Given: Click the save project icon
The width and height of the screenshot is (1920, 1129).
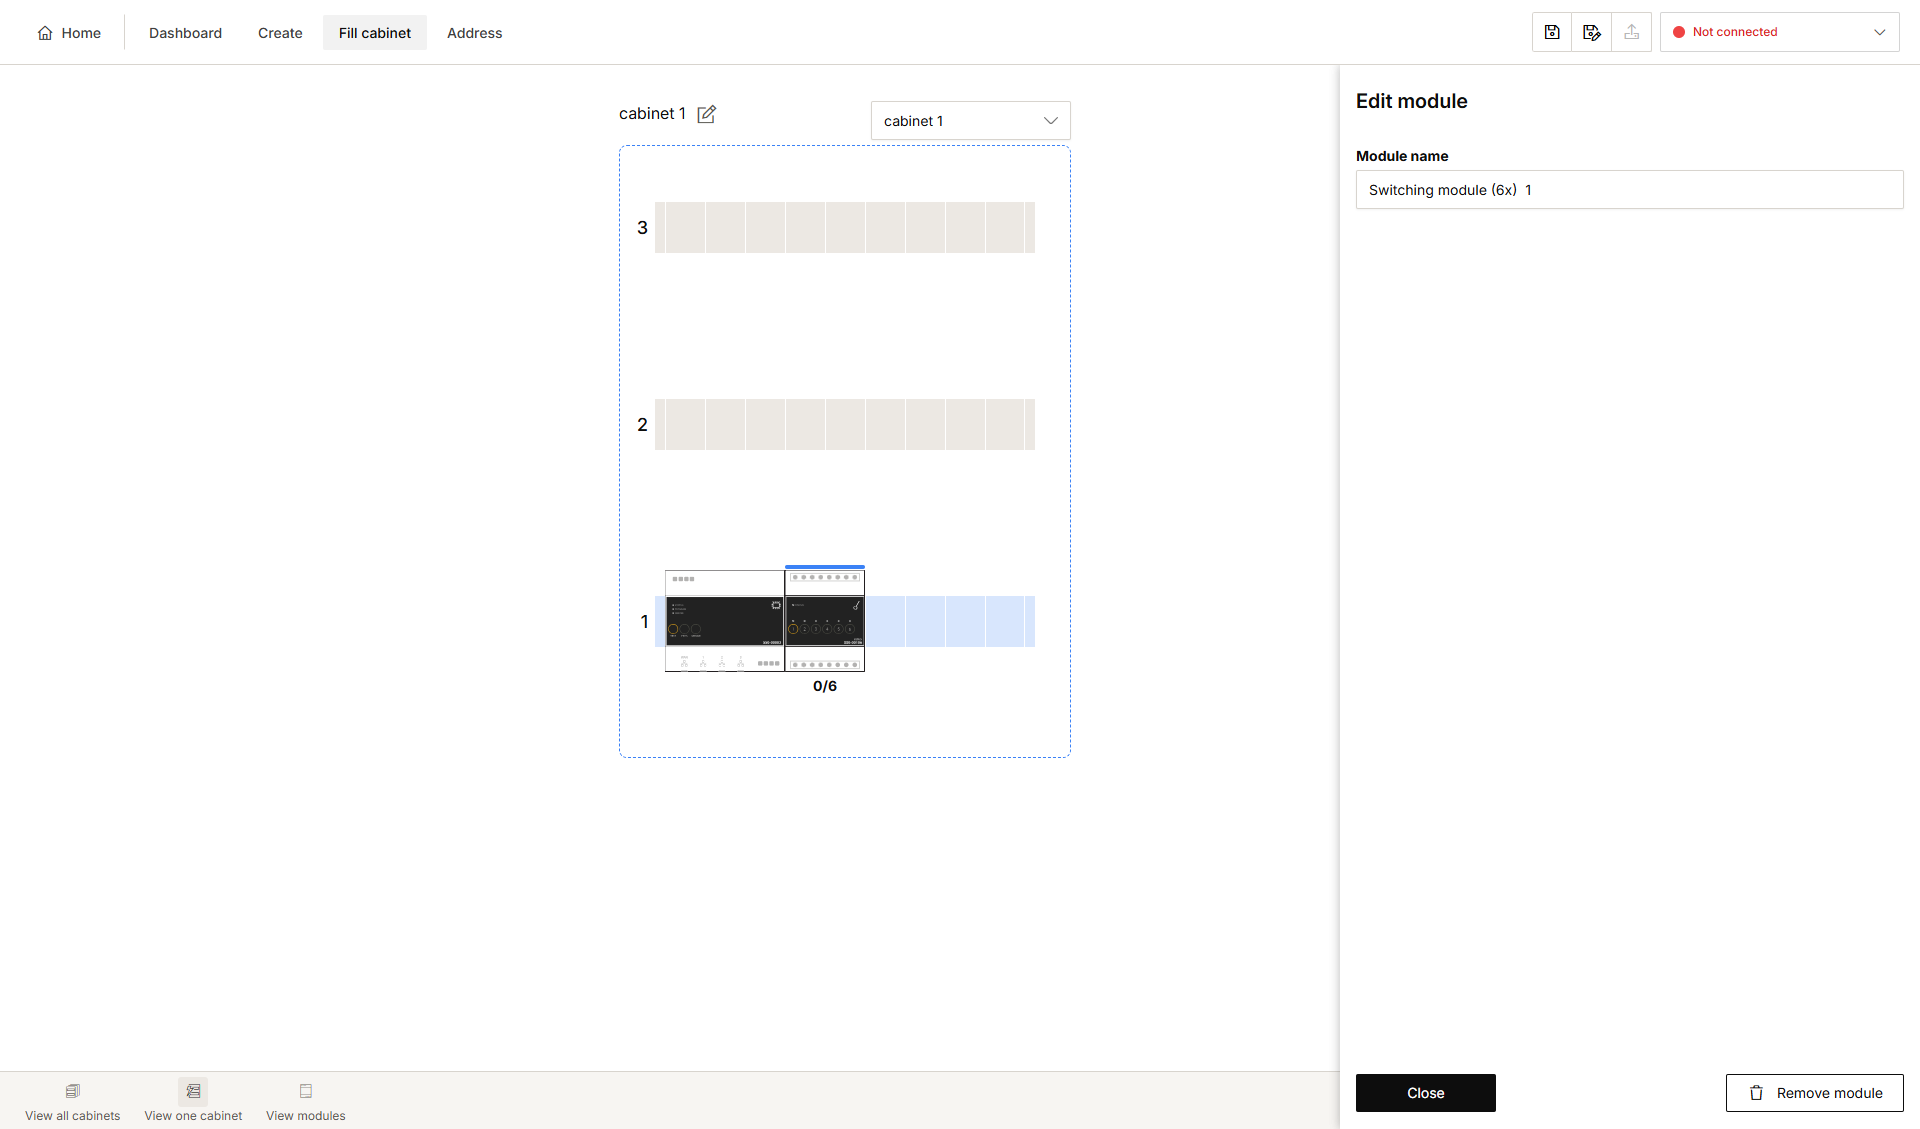Looking at the screenshot, I should [x=1552, y=32].
